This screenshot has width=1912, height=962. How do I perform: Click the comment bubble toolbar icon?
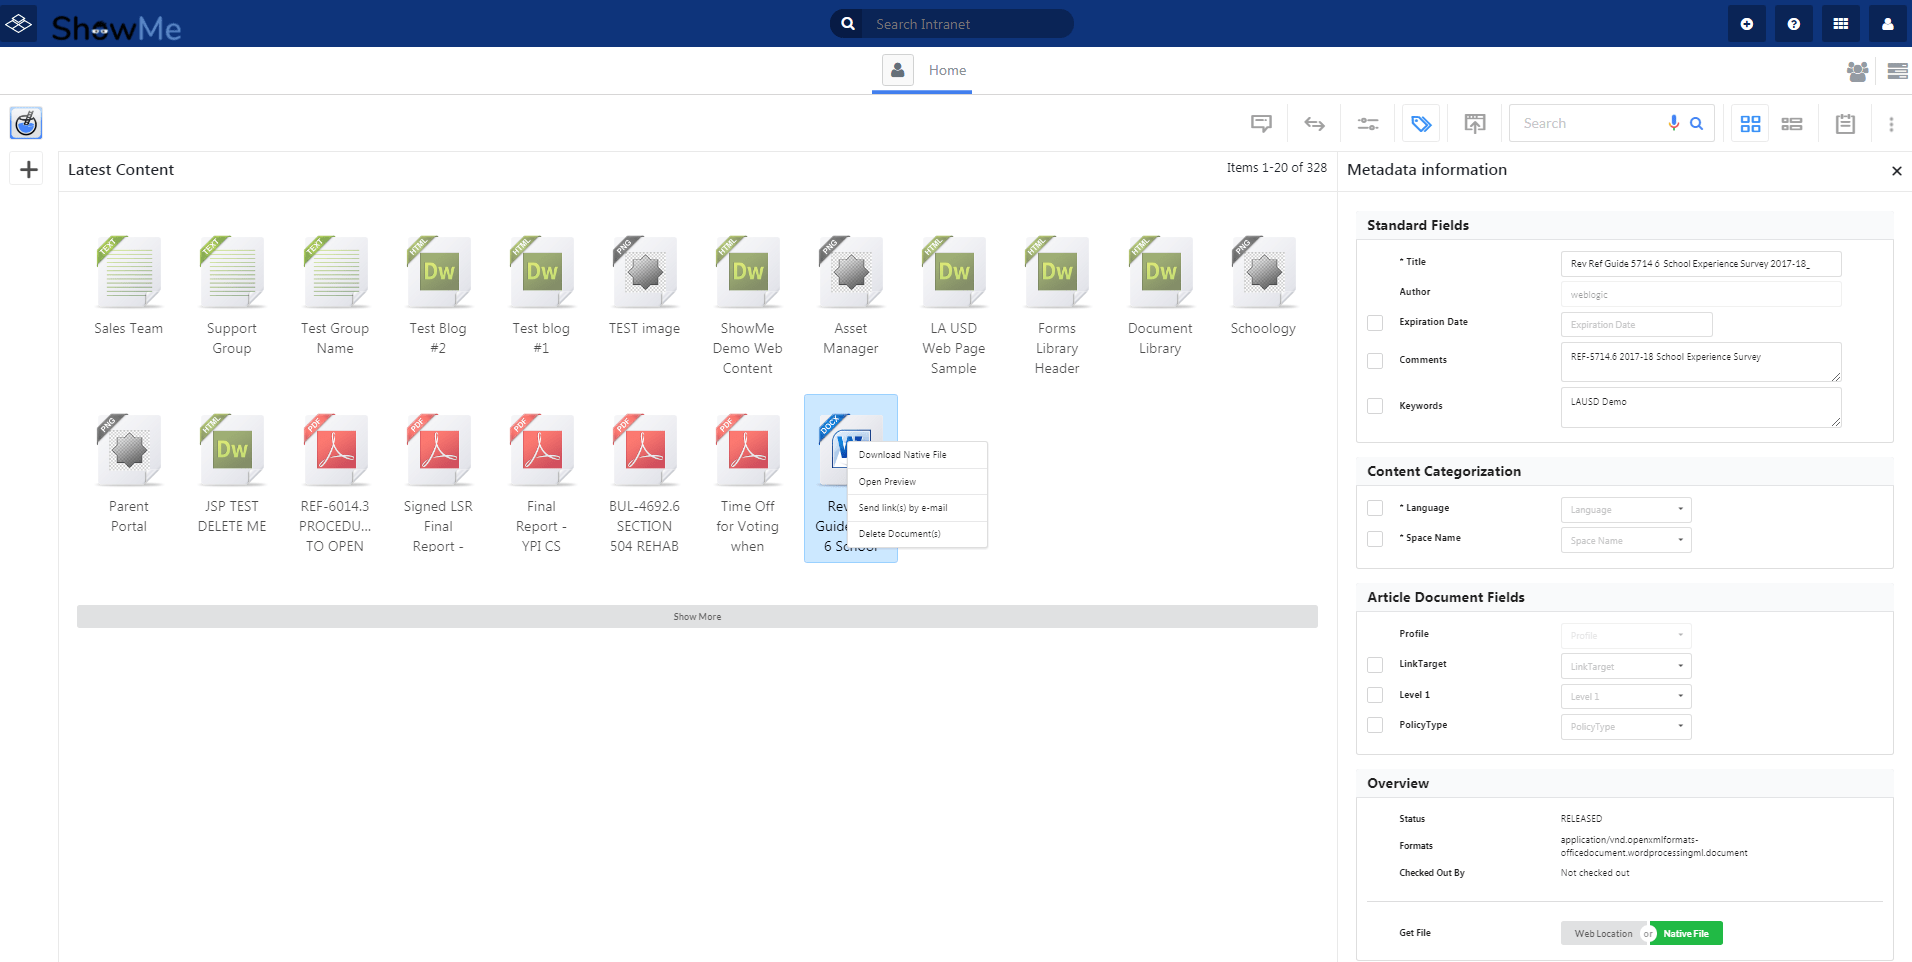pyautogui.click(x=1261, y=124)
